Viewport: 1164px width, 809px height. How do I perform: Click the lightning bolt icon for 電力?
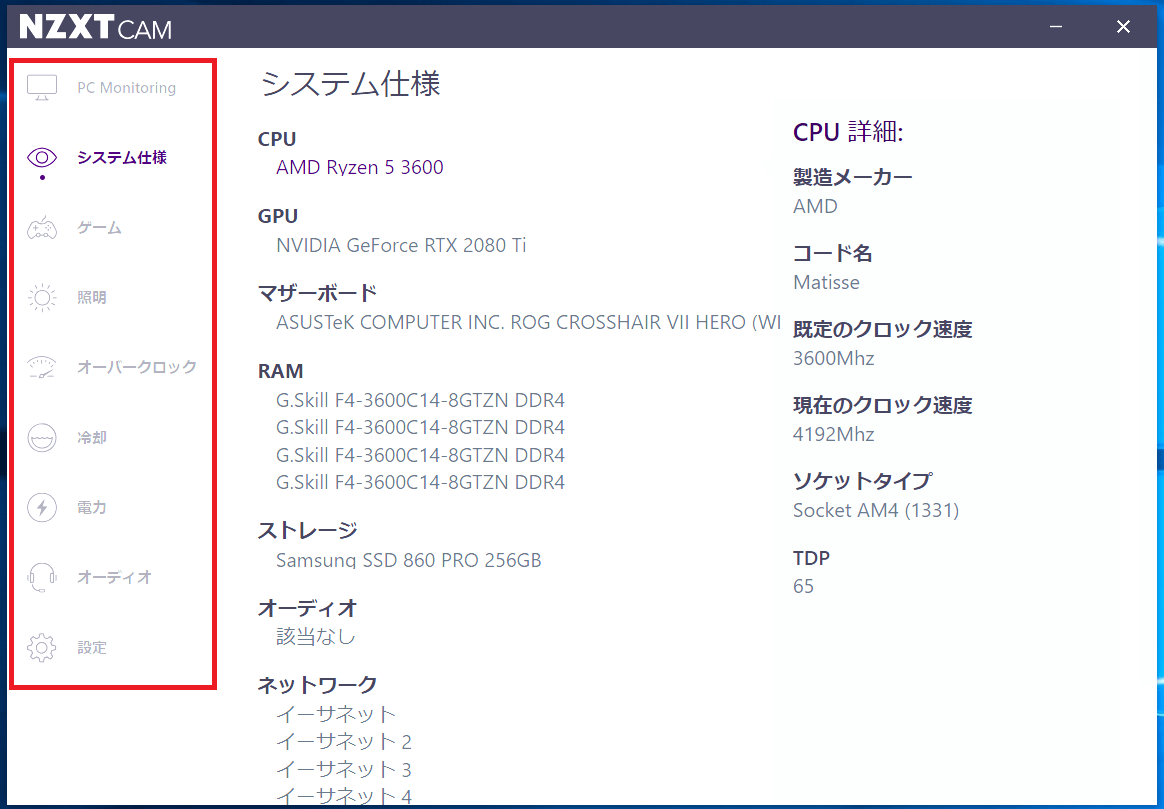[42, 508]
